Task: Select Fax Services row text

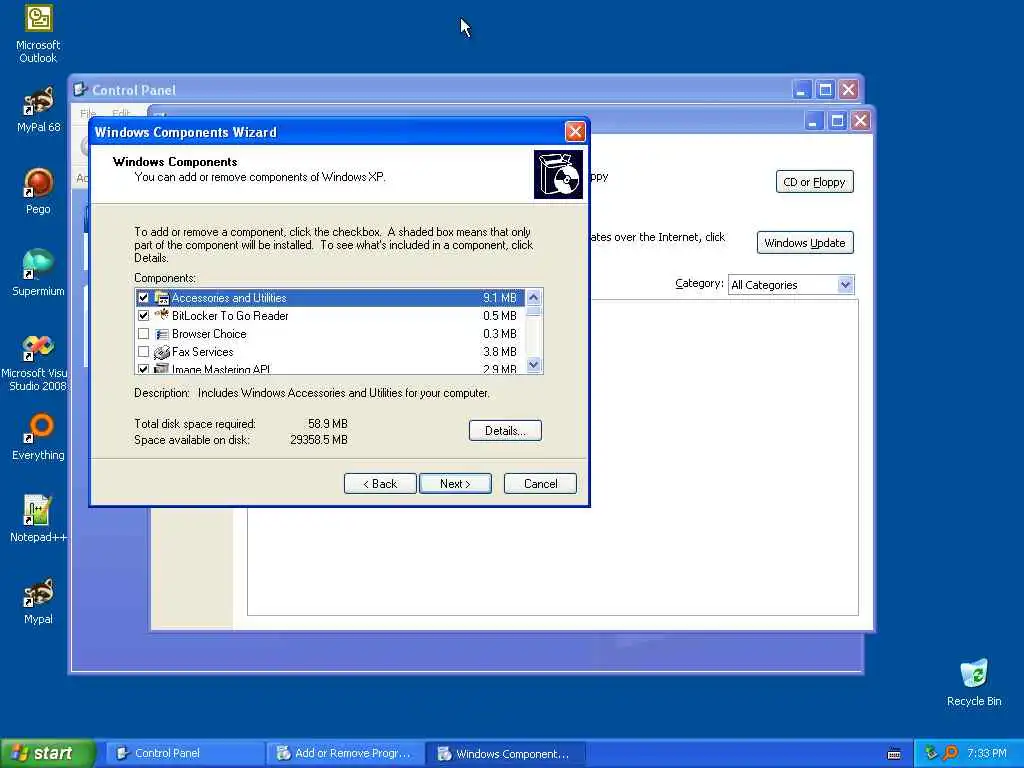Action: [x=202, y=352]
